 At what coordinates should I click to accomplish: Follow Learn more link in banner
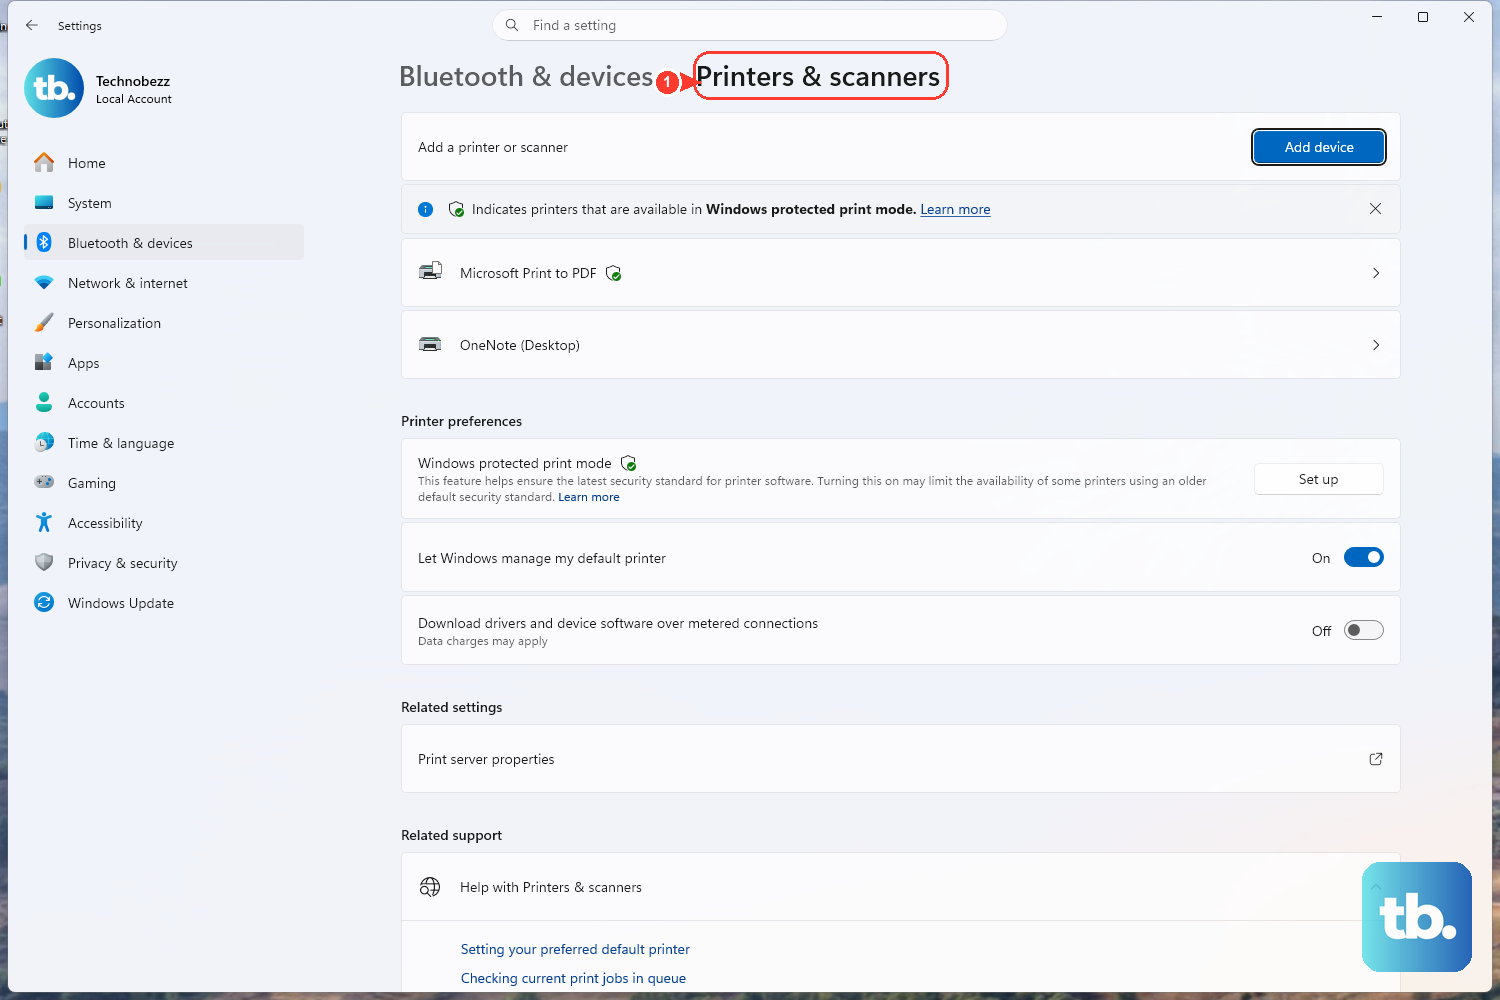[955, 209]
